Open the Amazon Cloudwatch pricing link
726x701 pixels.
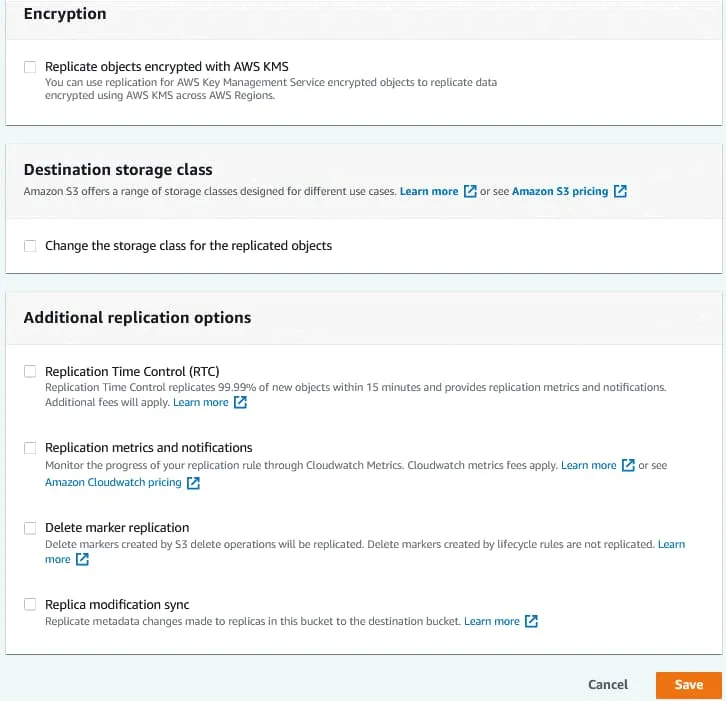click(x=113, y=482)
